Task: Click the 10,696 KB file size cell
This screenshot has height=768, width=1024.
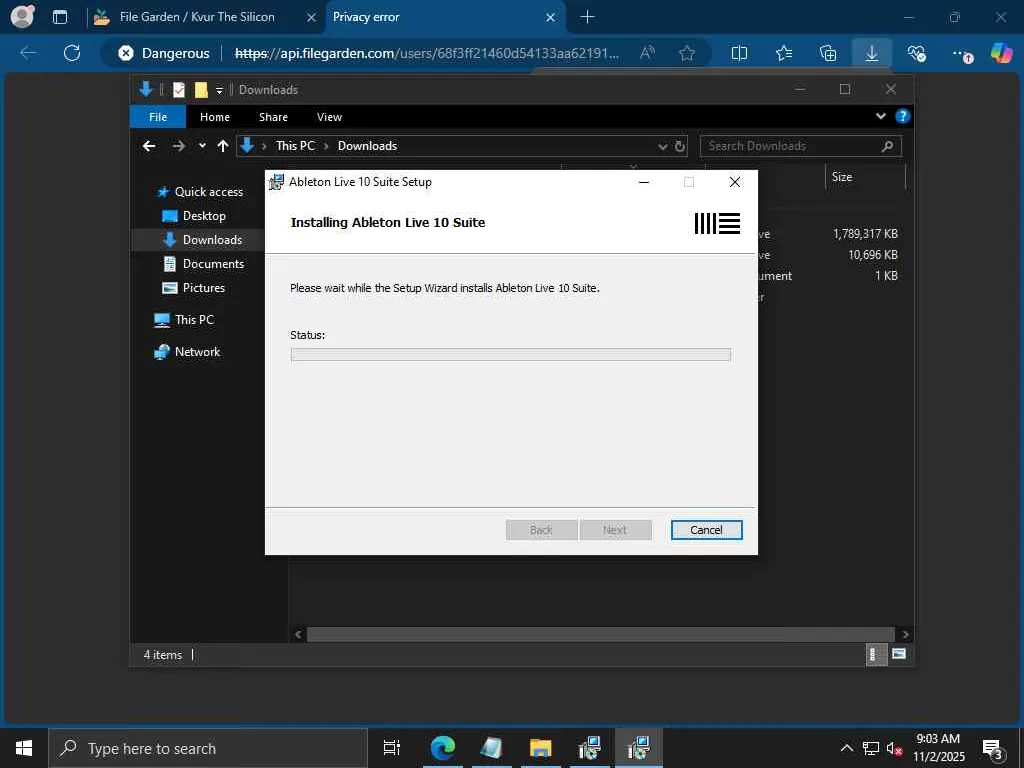Action: pos(873,255)
